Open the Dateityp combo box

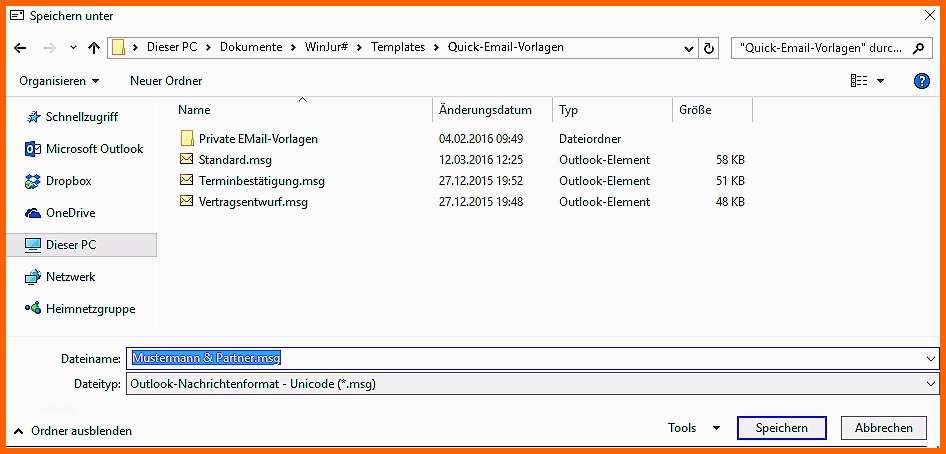(x=532, y=383)
